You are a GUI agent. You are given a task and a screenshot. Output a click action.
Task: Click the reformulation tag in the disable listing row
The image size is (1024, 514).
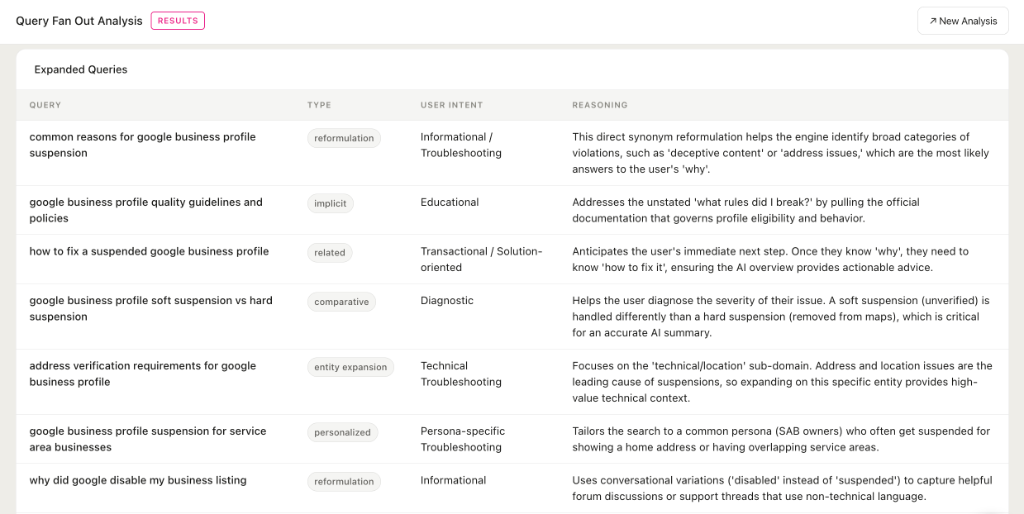point(344,482)
